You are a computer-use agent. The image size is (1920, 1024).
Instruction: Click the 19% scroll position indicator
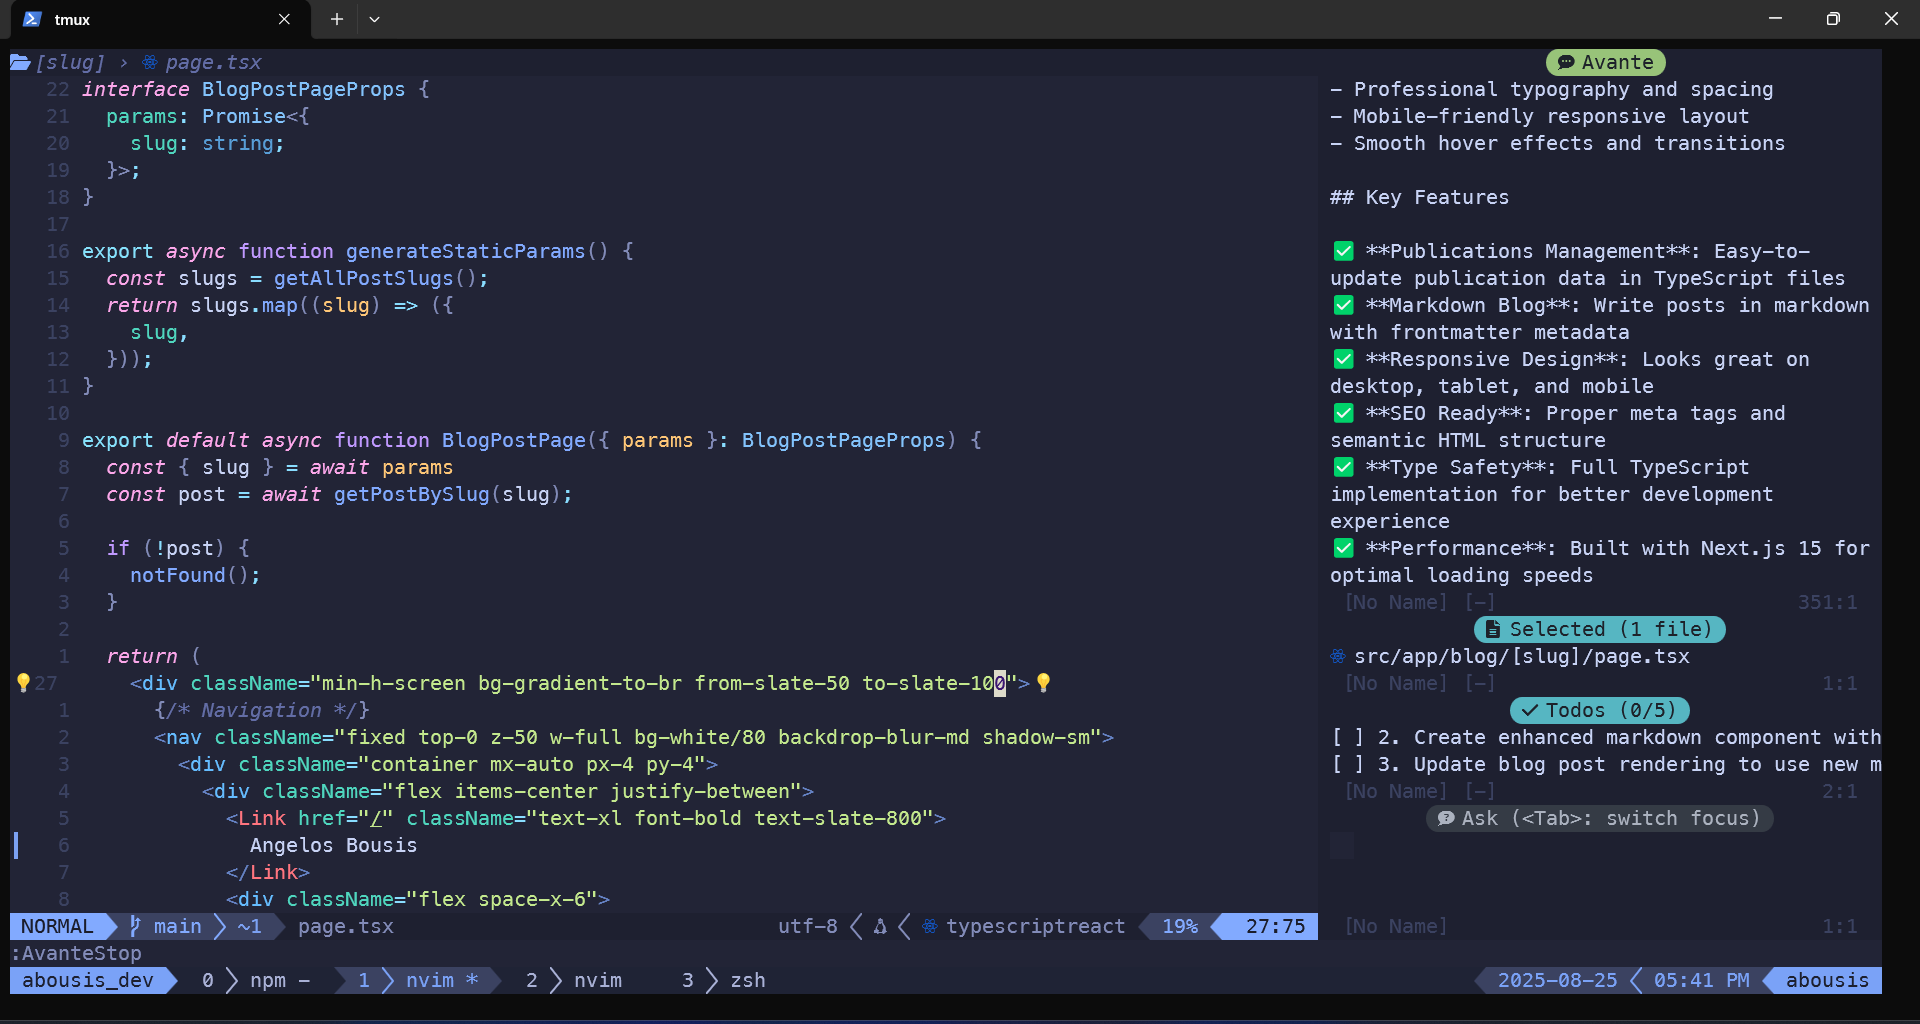click(1179, 926)
